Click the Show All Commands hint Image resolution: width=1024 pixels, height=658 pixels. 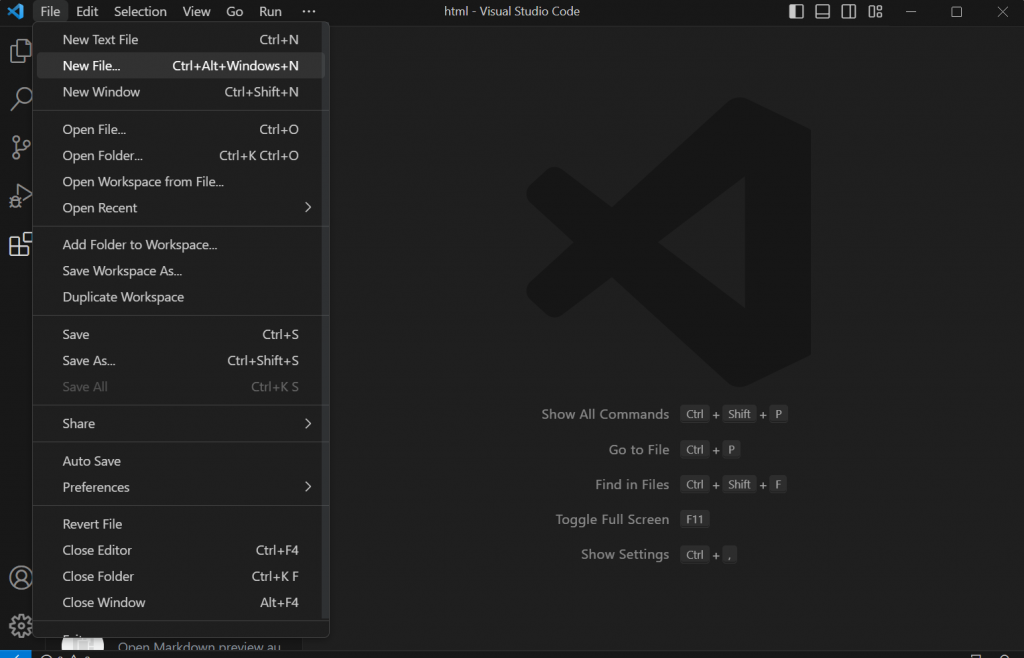coord(605,415)
